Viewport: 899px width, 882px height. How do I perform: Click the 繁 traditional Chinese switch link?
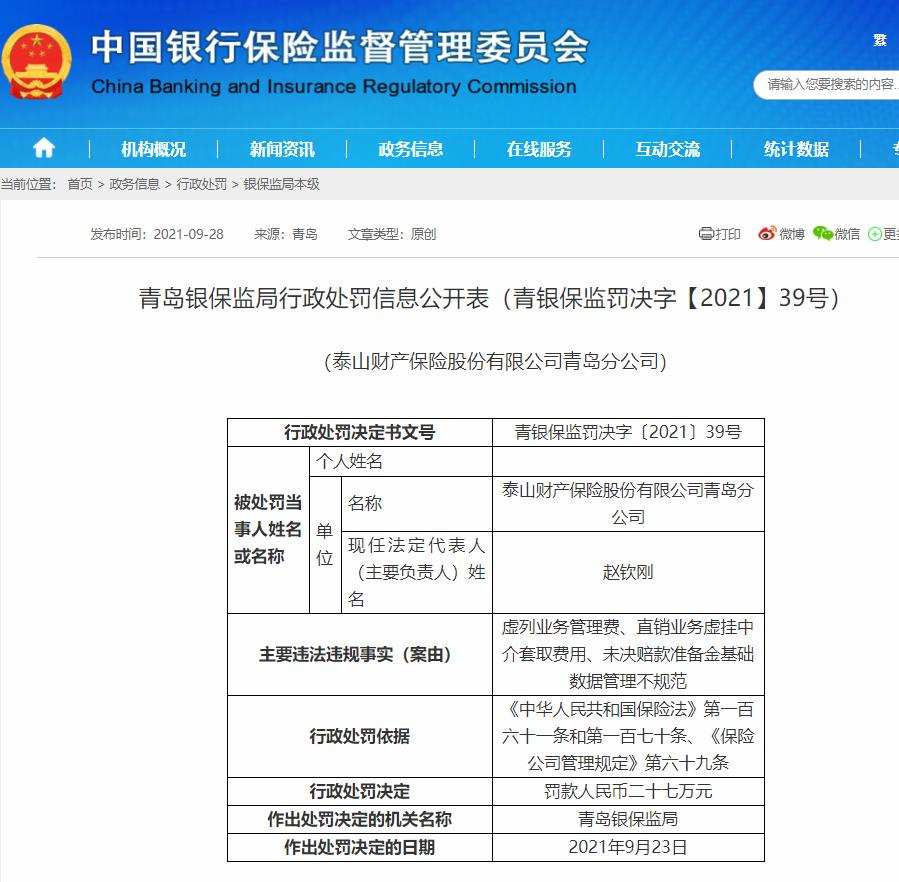880,40
